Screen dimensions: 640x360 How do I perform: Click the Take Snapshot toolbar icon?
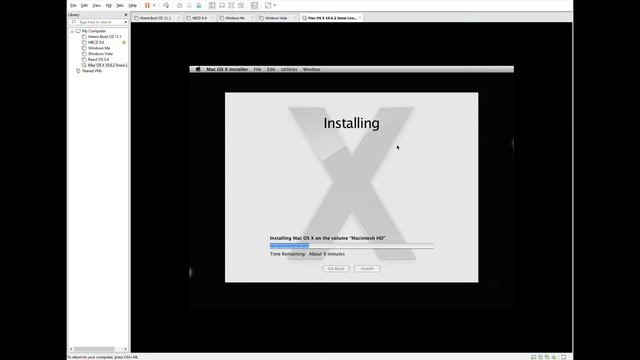click(180, 5)
